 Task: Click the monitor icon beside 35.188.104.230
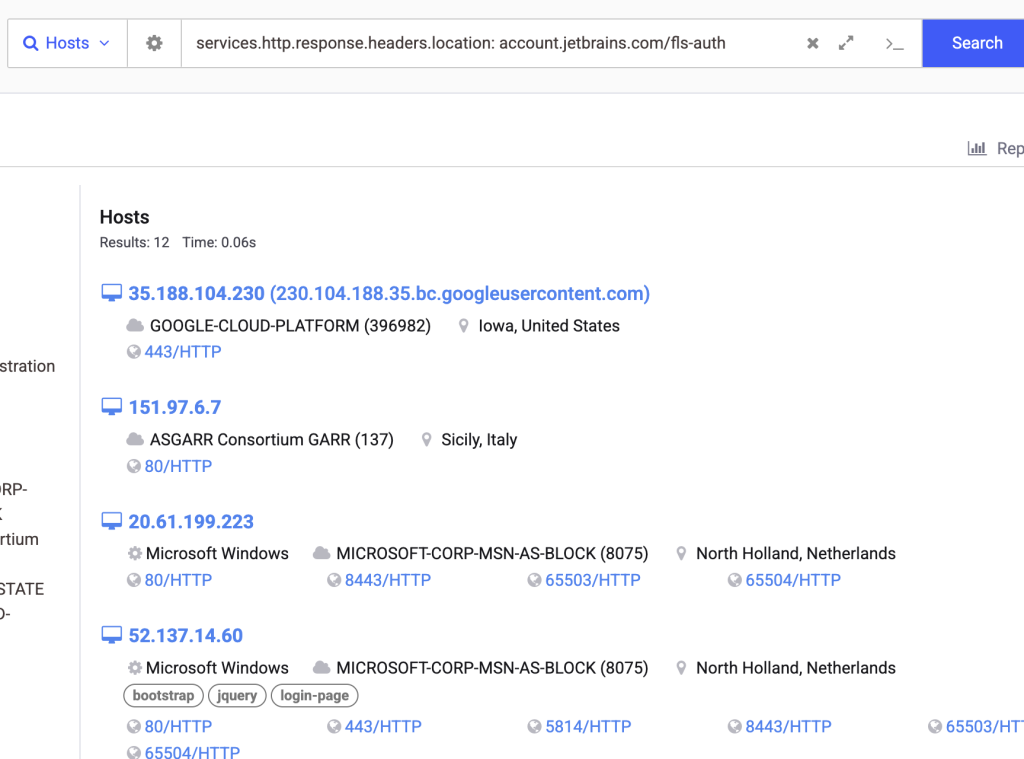tap(111, 293)
